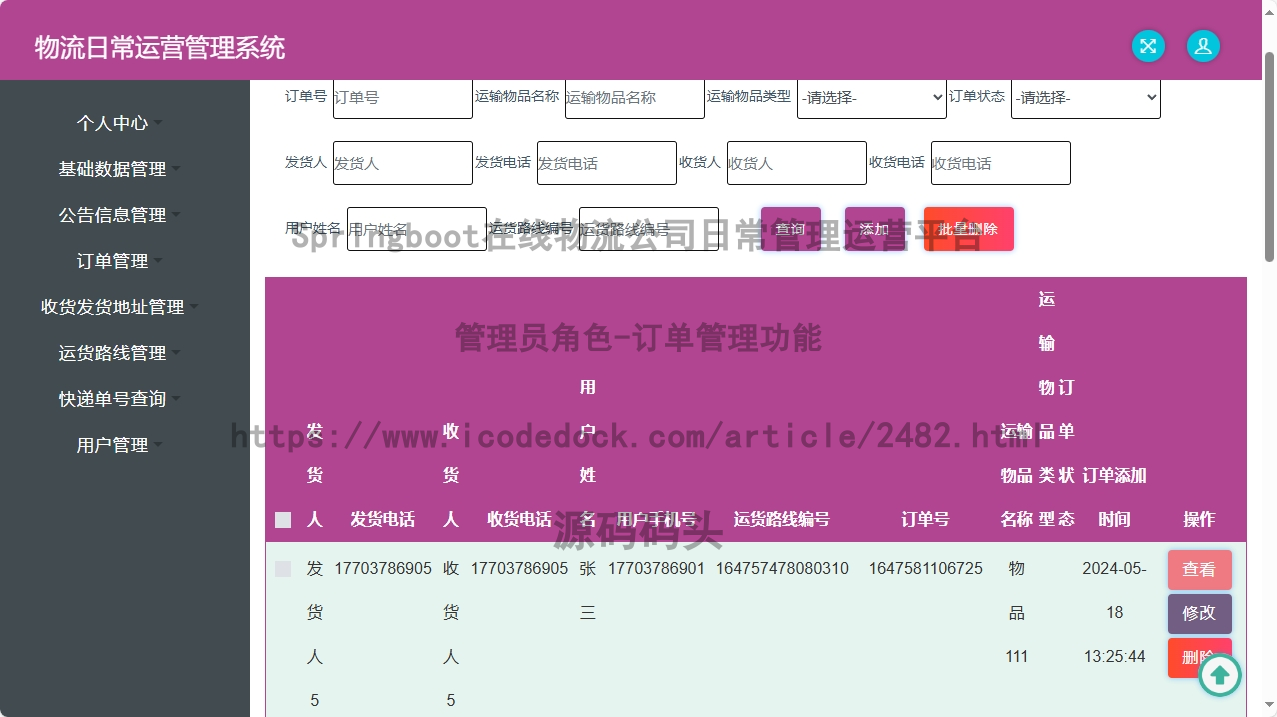Expand the 订单管理 menu
Image resolution: width=1277 pixels, height=717 pixels.
tap(119, 261)
